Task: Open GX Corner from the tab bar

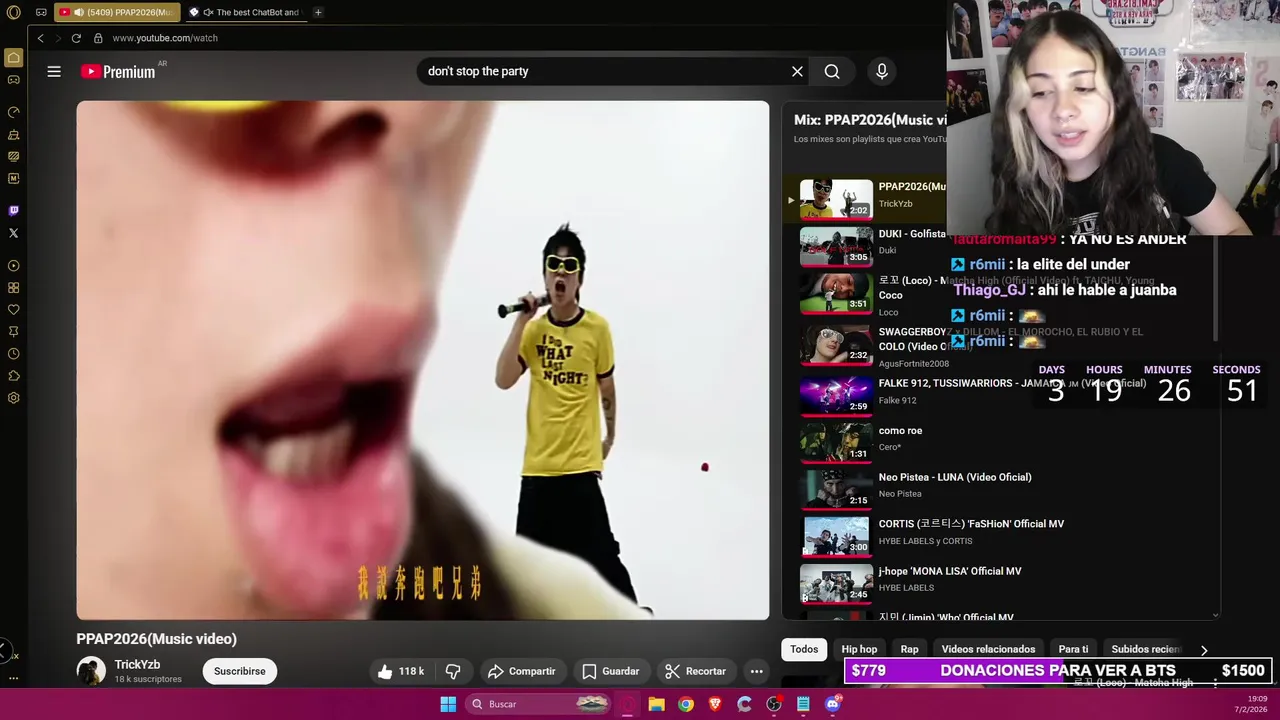Action: pyautogui.click(x=41, y=12)
